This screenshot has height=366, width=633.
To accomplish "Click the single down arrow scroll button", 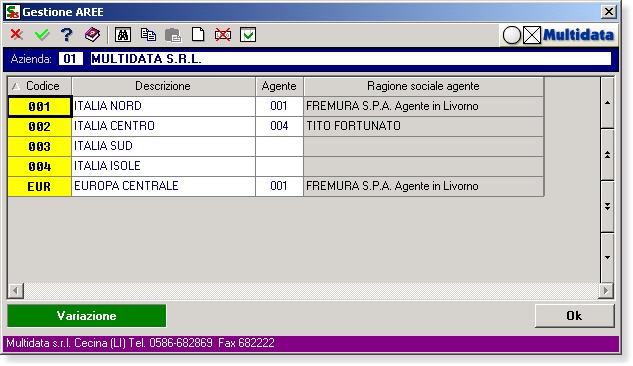I will (x=607, y=257).
